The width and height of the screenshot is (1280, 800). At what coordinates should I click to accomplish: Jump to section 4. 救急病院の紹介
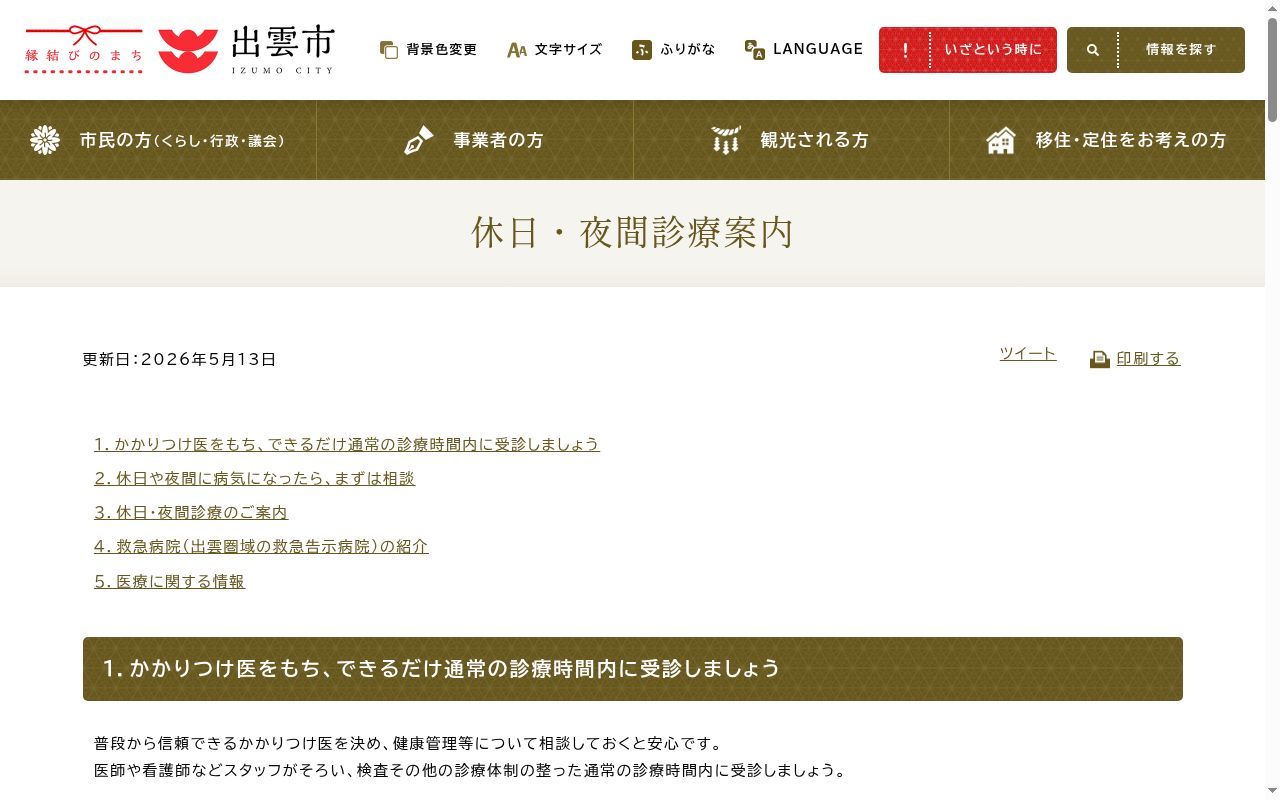261,547
